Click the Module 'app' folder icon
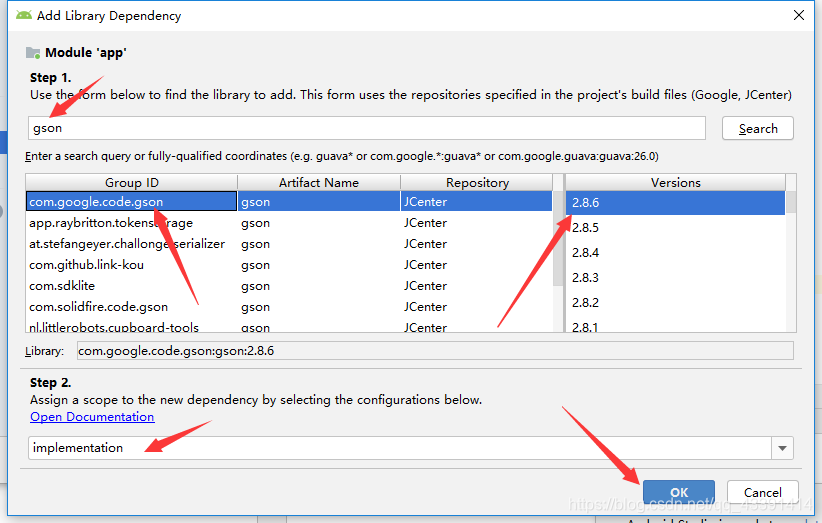This screenshot has height=523, width=822. point(33,53)
